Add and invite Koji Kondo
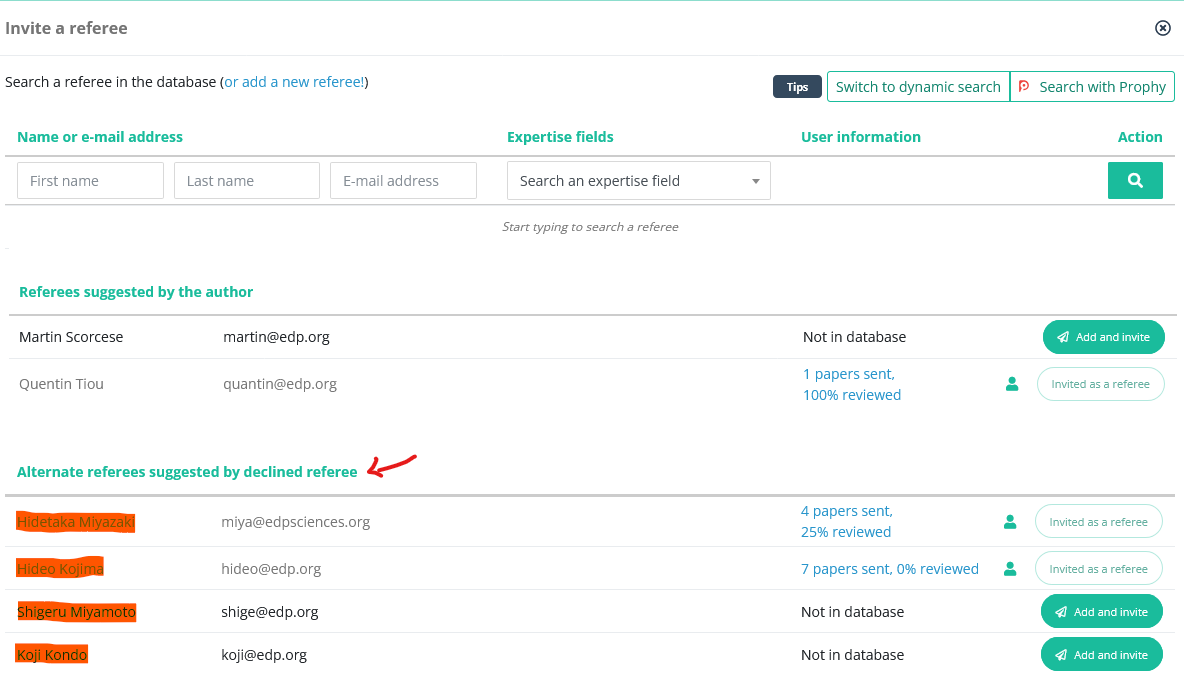This screenshot has width=1184, height=690. 1101,655
